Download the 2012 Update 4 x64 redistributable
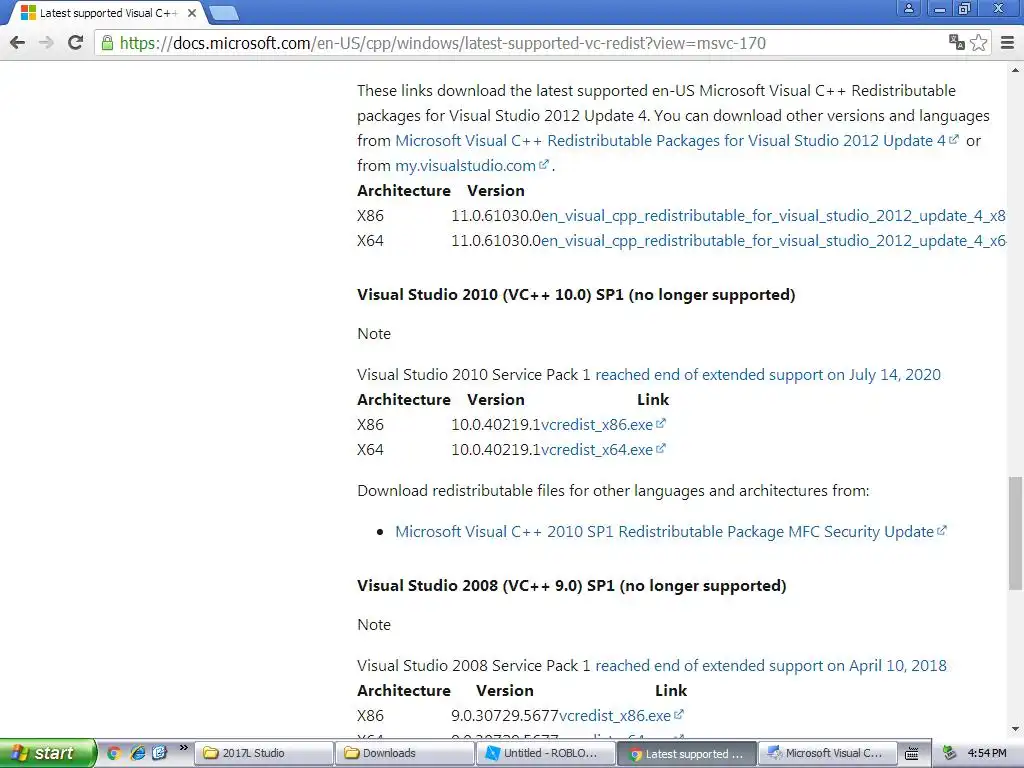The width and height of the screenshot is (1024, 768). [x=773, y=241]
